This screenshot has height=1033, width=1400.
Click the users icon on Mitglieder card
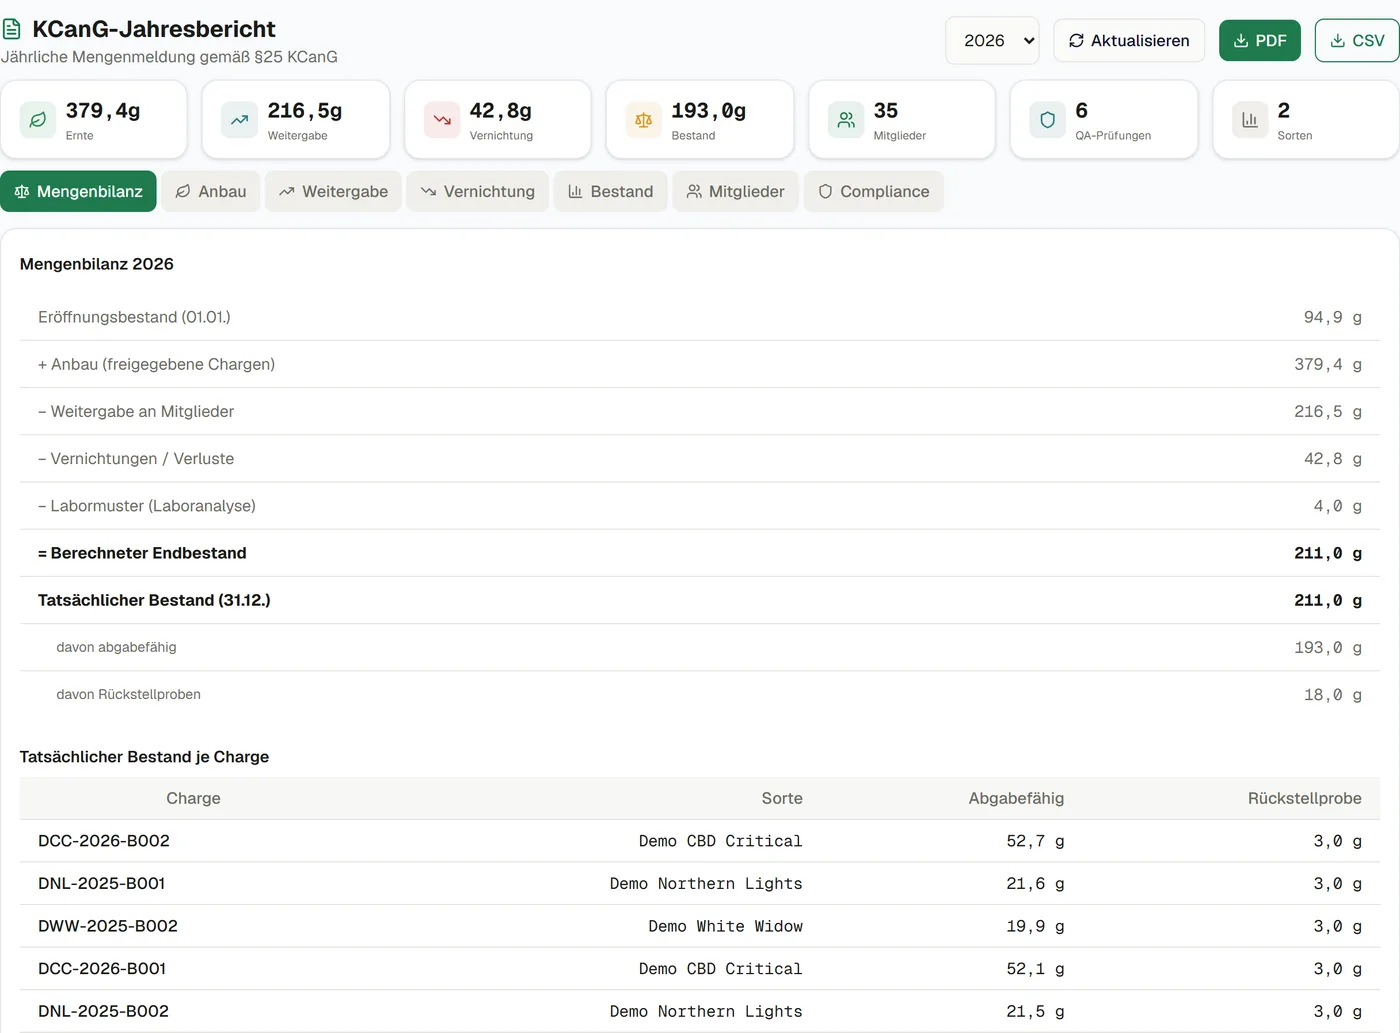click(x=846, y=120)
